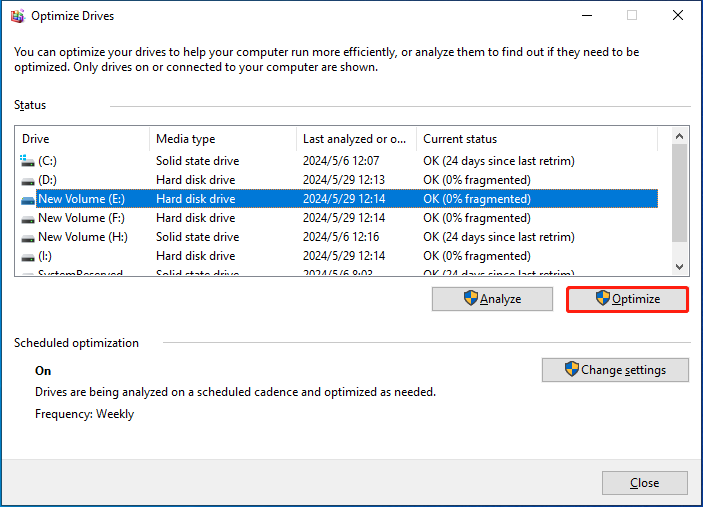Screen dimensions: 703x507
Task: Click the drive list scrollbar thumb
Action: [x=679, y=193]
